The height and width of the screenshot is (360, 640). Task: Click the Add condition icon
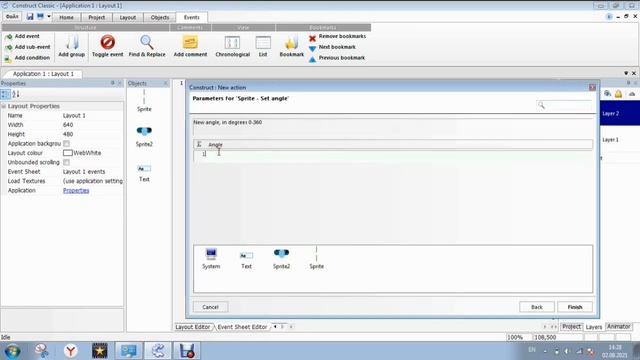tap(9, 58)
